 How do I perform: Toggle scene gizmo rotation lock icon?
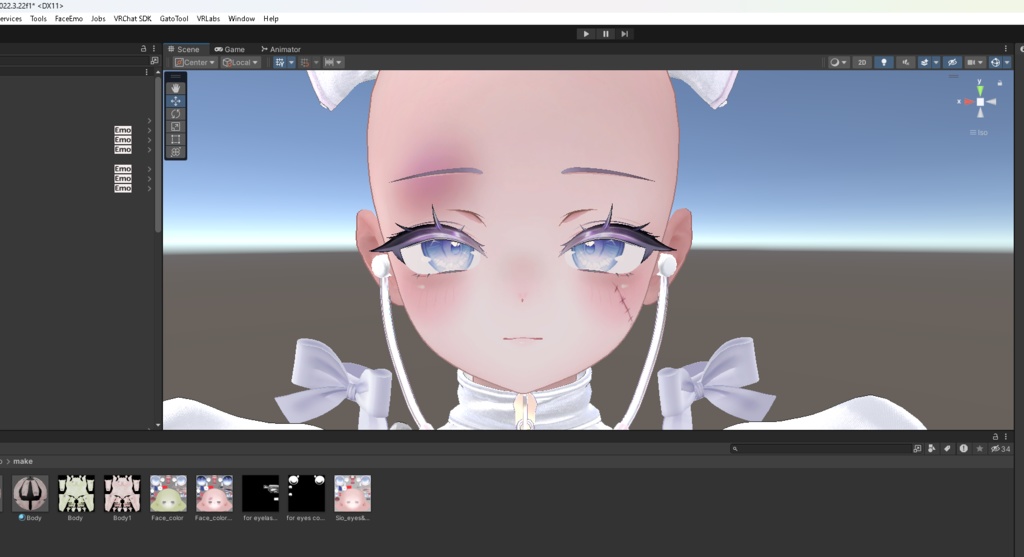click(999, 83)
